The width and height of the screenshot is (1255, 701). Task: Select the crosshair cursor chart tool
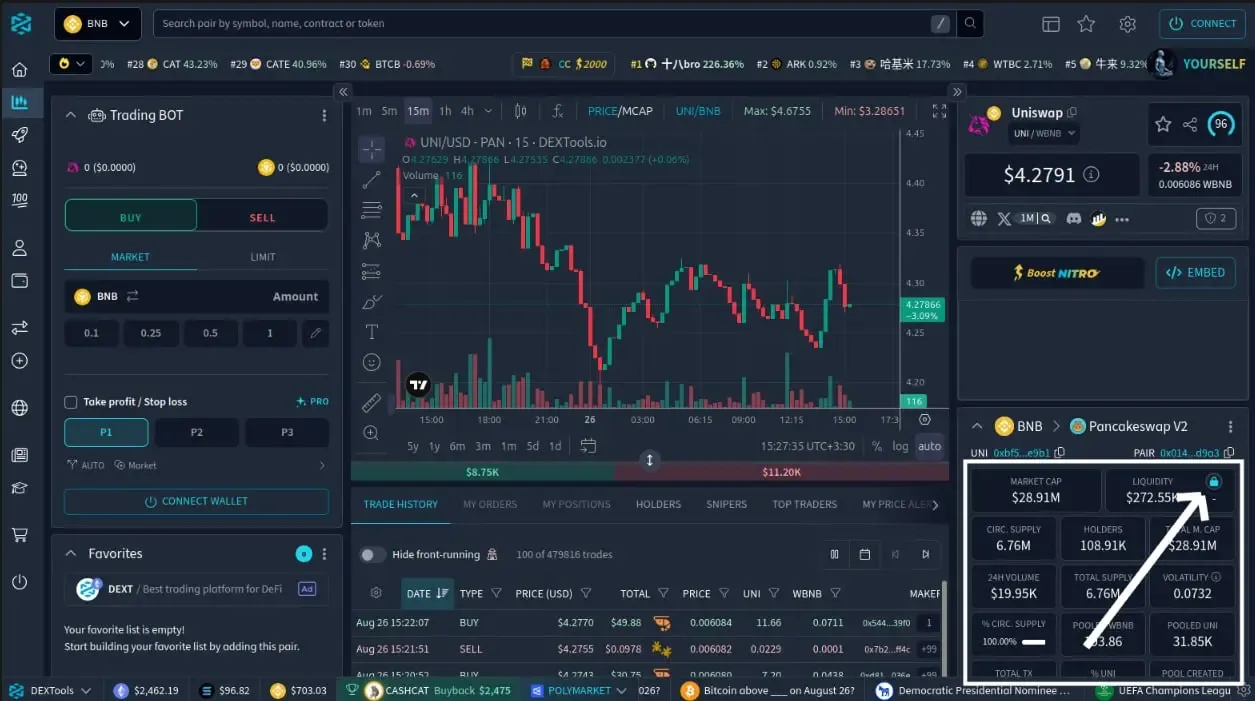[x=372, y=150]
